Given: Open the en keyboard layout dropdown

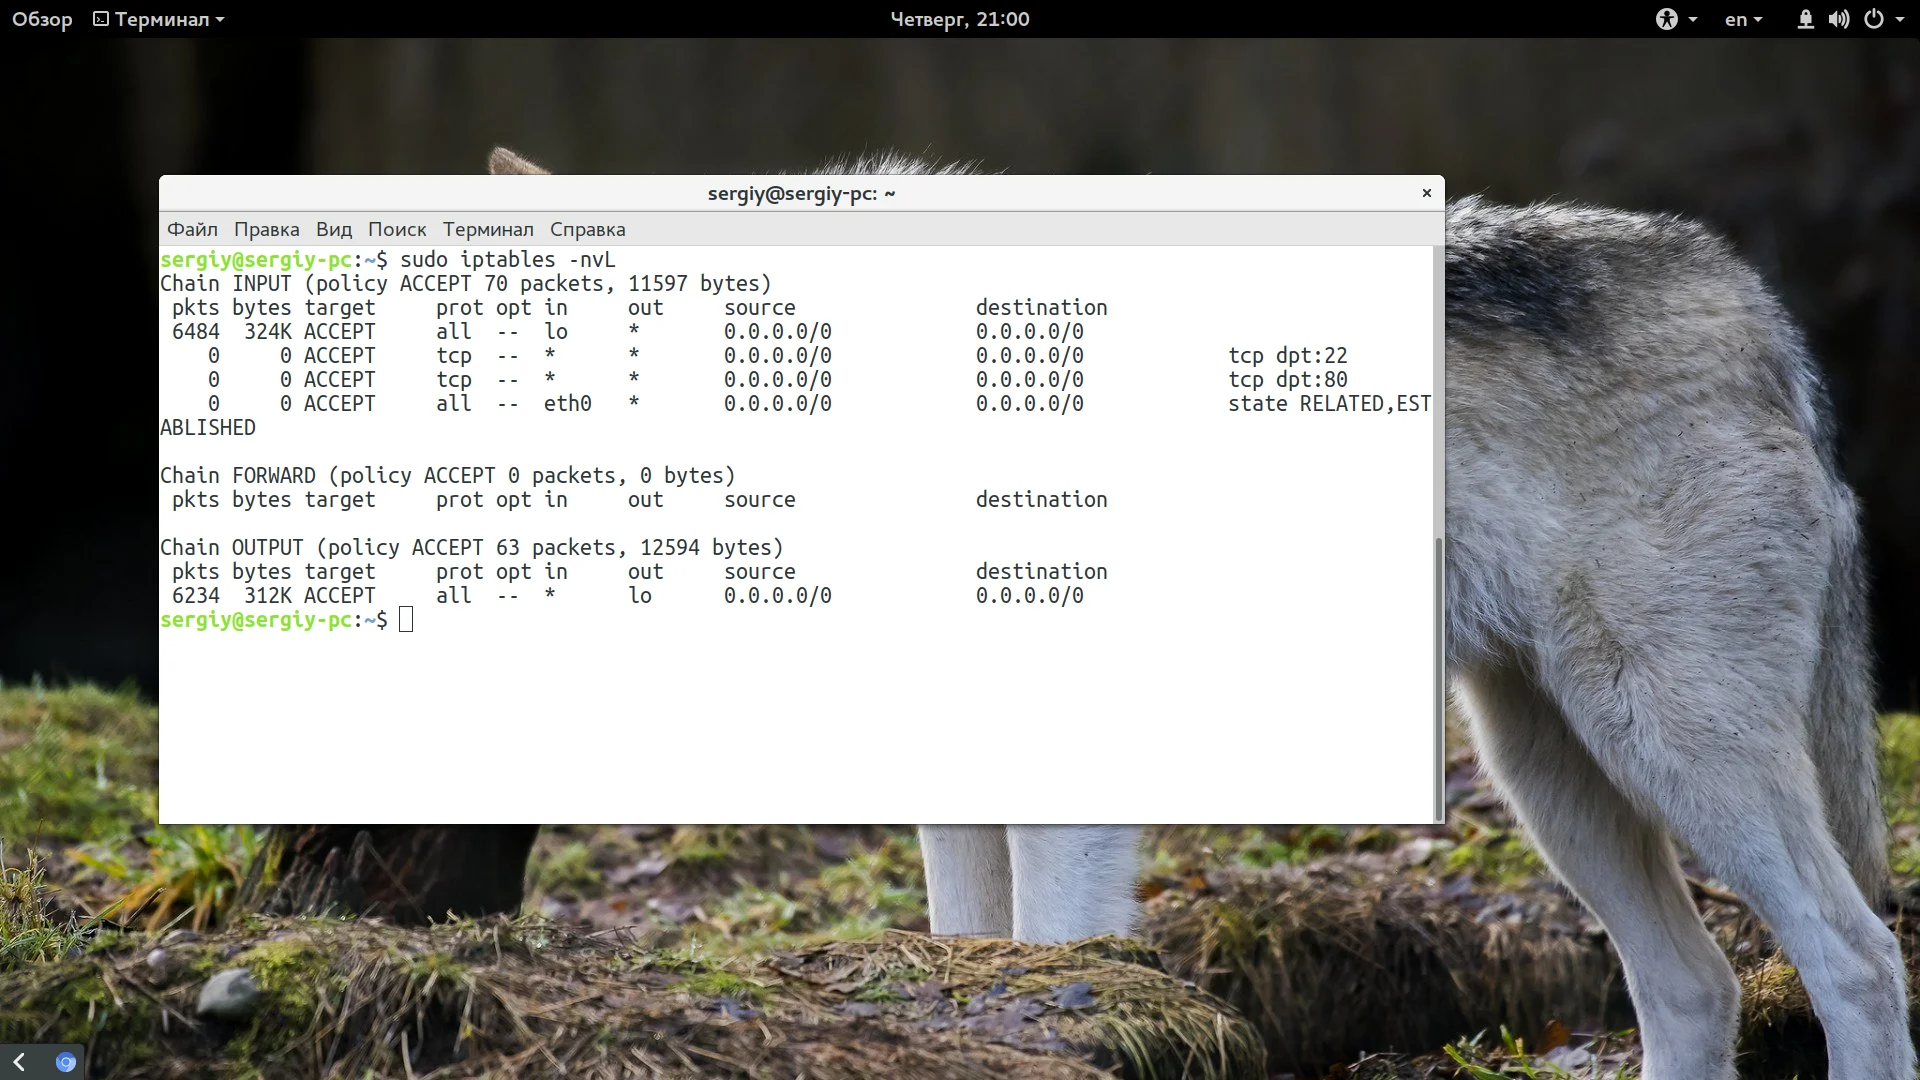Looking at the screenshot, I should [1743, 19].
